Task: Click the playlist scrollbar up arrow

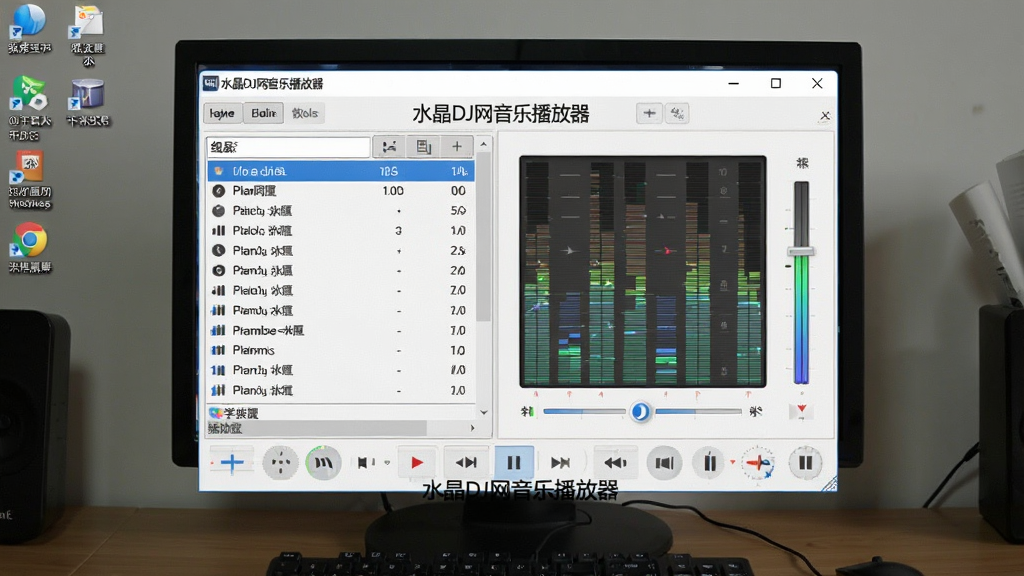Action: [x=483, y=144]
